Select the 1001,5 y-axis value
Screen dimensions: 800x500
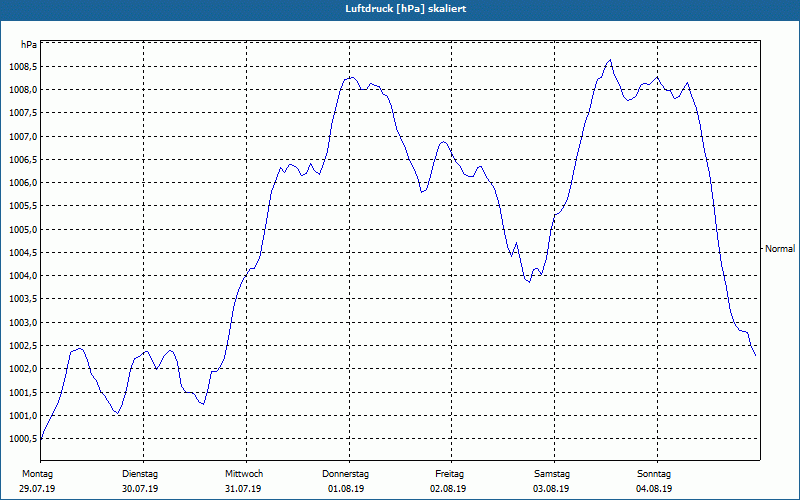23,392
